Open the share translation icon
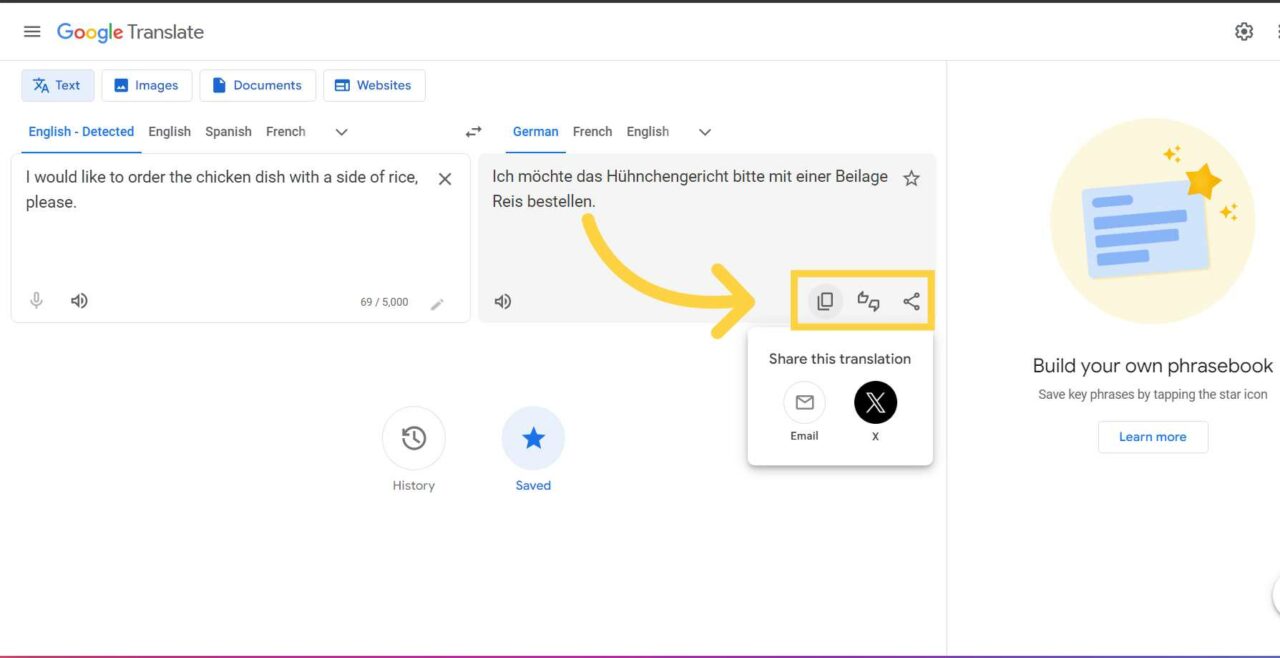Image resolution: width=1280 pixels, height=658 pixels. (911, 300)
